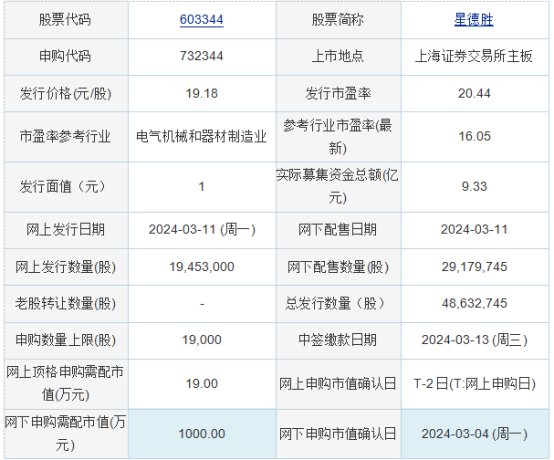Select the 网上顶格申购需配市值(万元) label

(65, 383)
